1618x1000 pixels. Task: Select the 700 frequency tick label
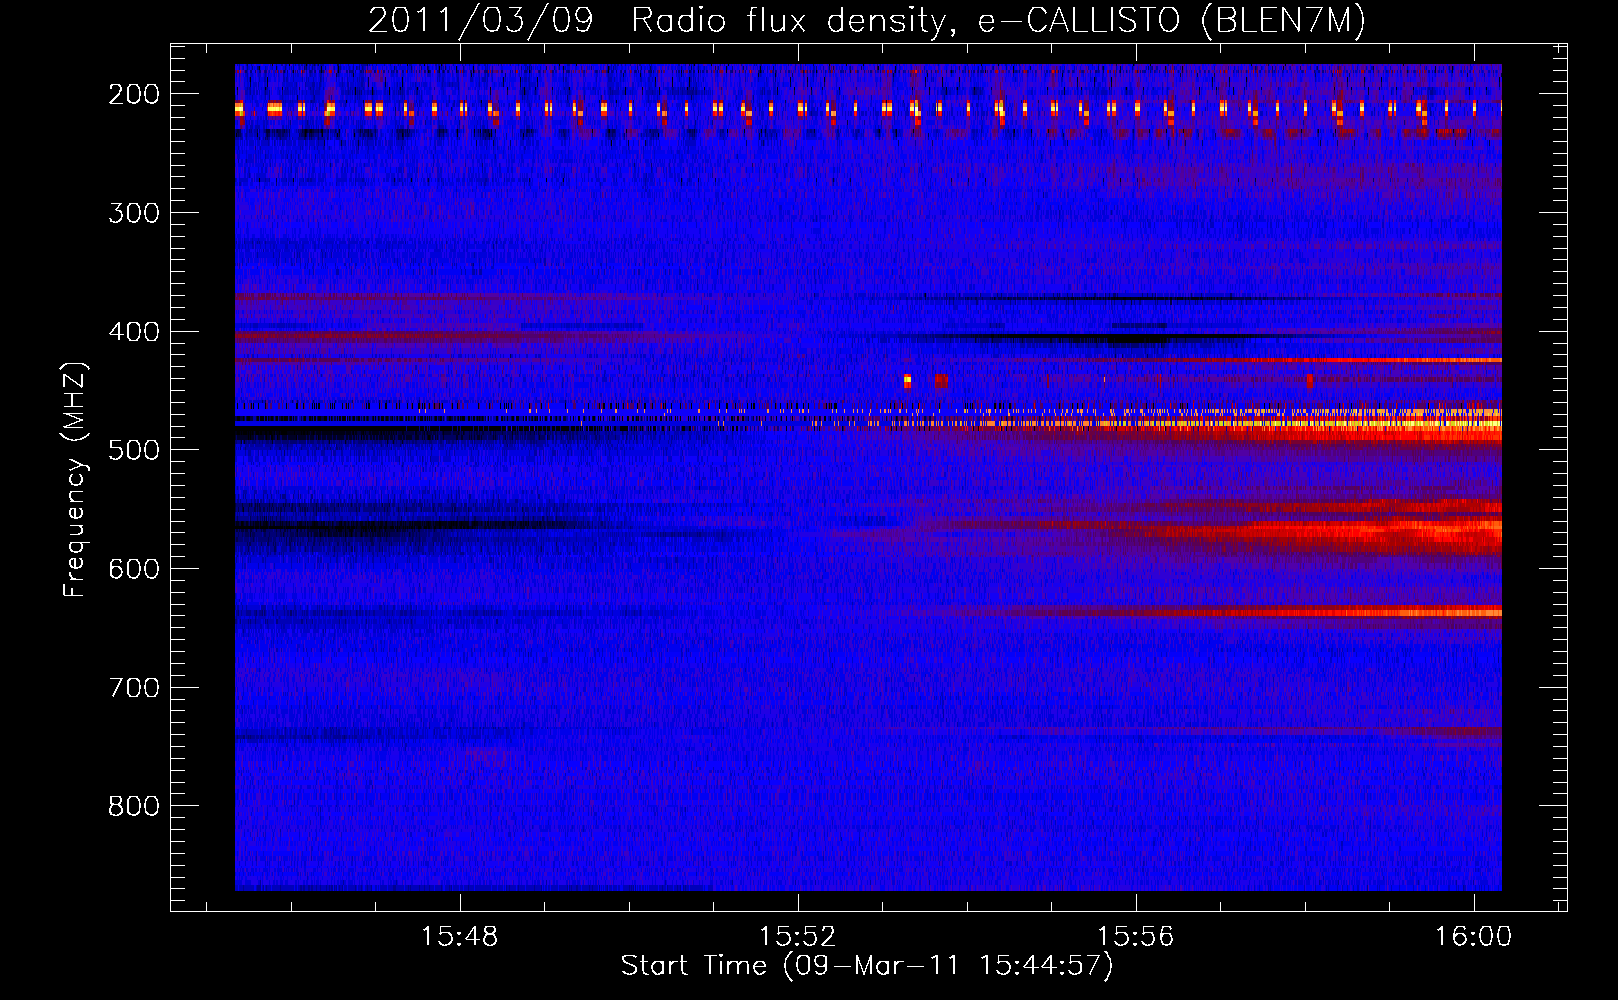point(133,688)
